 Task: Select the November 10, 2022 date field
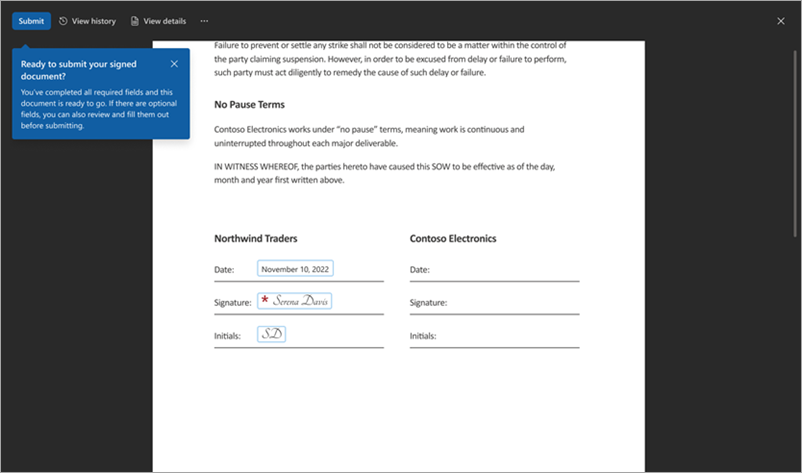[x=295, y=268]
